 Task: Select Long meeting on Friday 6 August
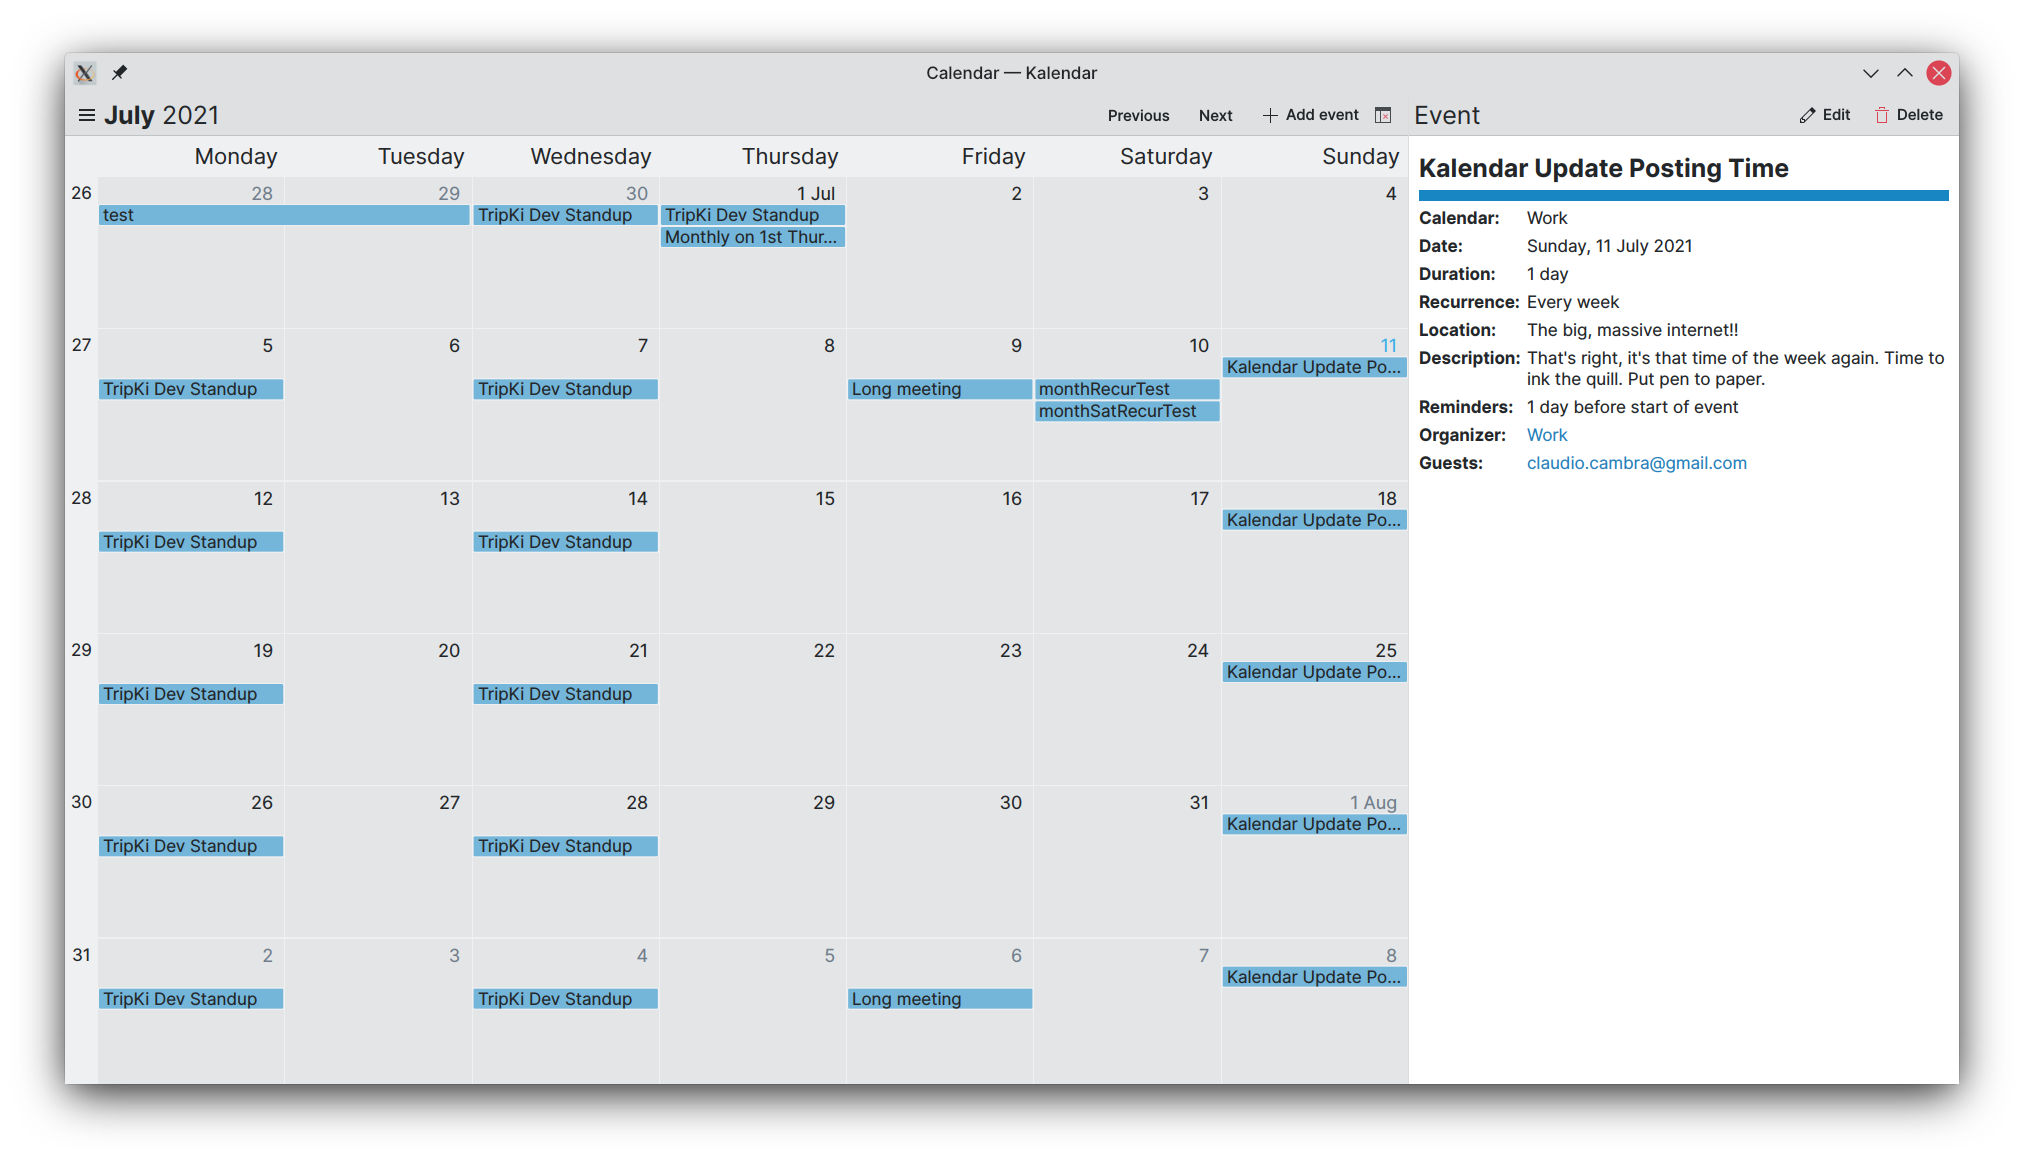(940, 999)
